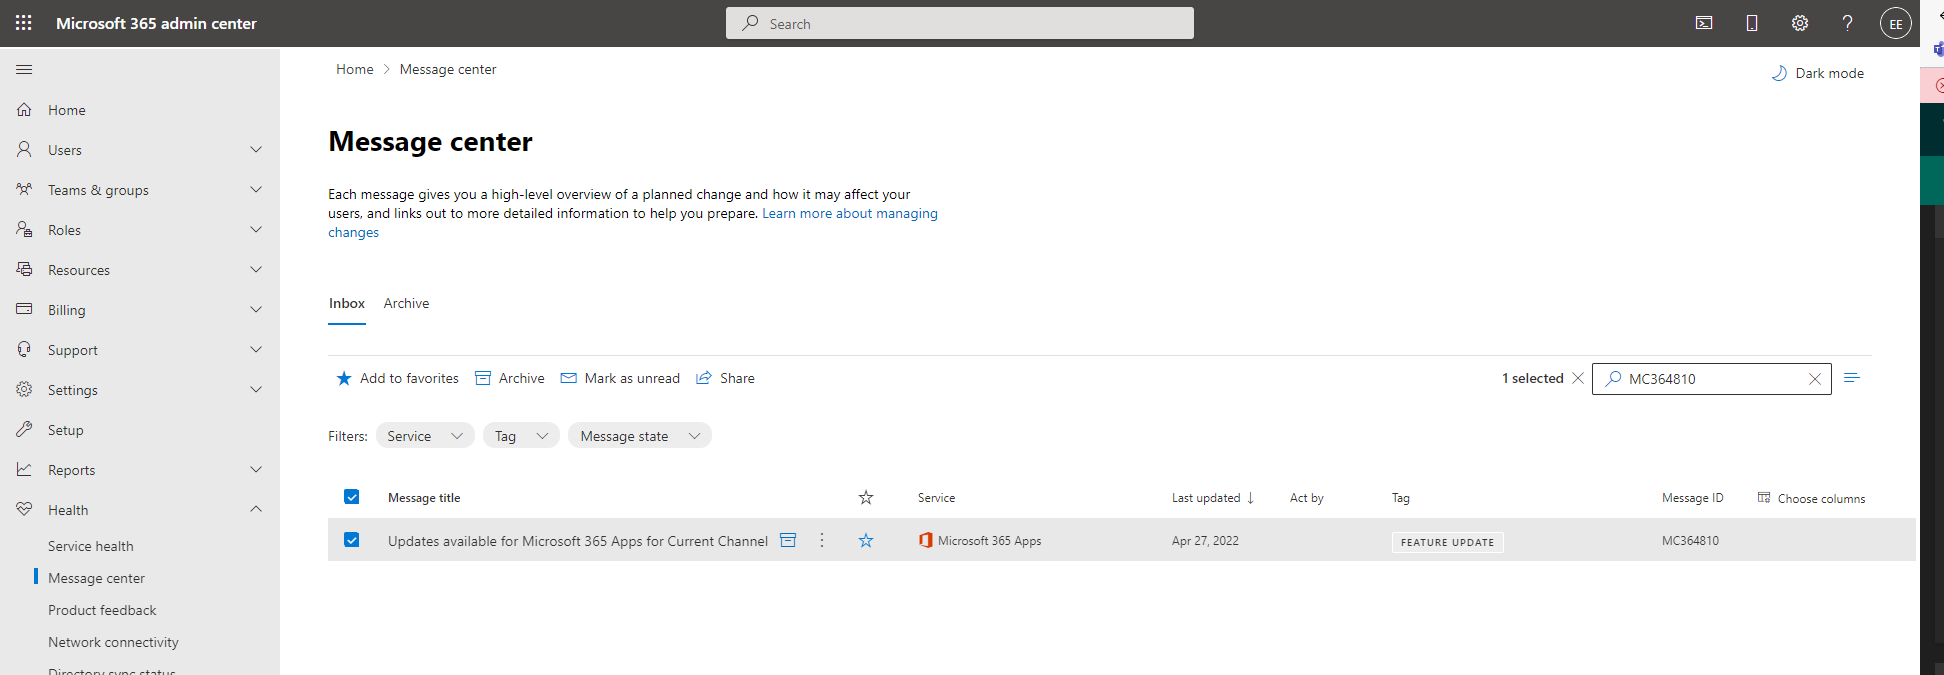Click the Share toolbar icon
The image size is (1944, 675).
tap(704, 378)
